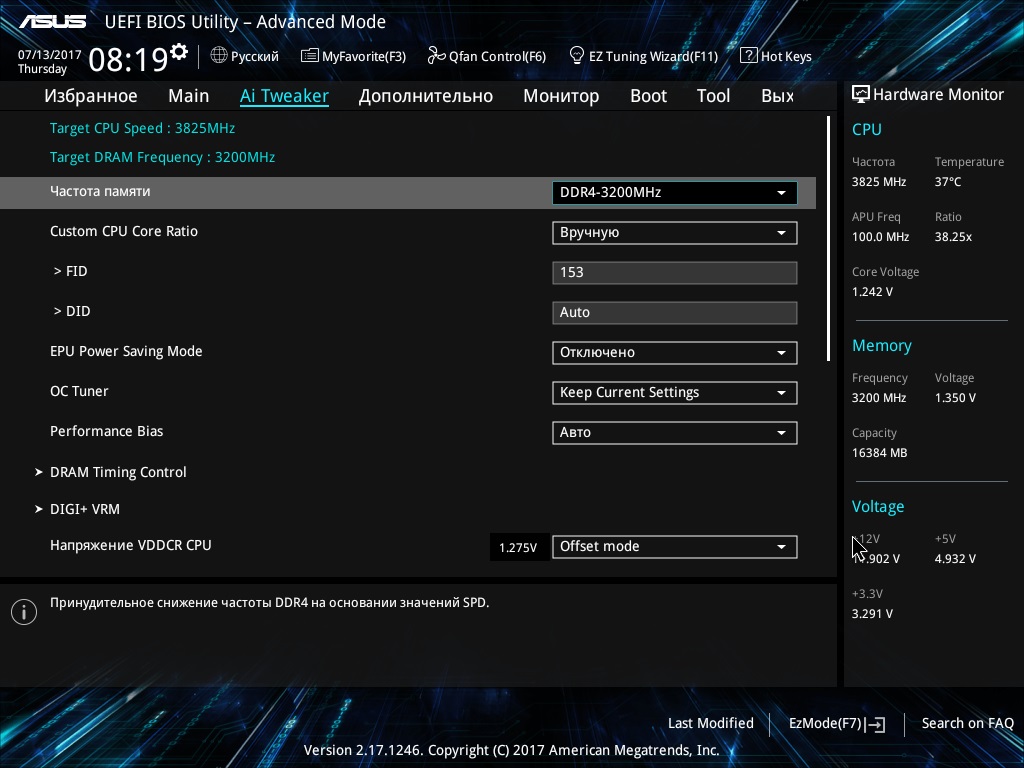Viewport: 1024px width, 768px height.
Task: Click the 1.350 V memory voltage value
Action: click(955, 398)
